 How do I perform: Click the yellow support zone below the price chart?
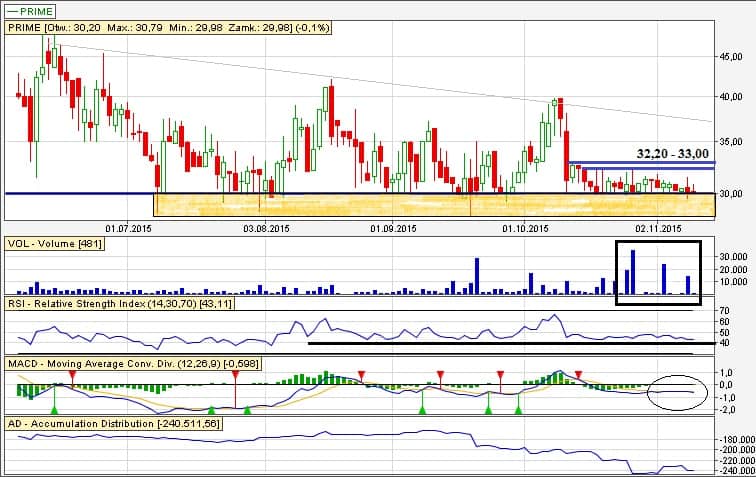click(400, 205)
